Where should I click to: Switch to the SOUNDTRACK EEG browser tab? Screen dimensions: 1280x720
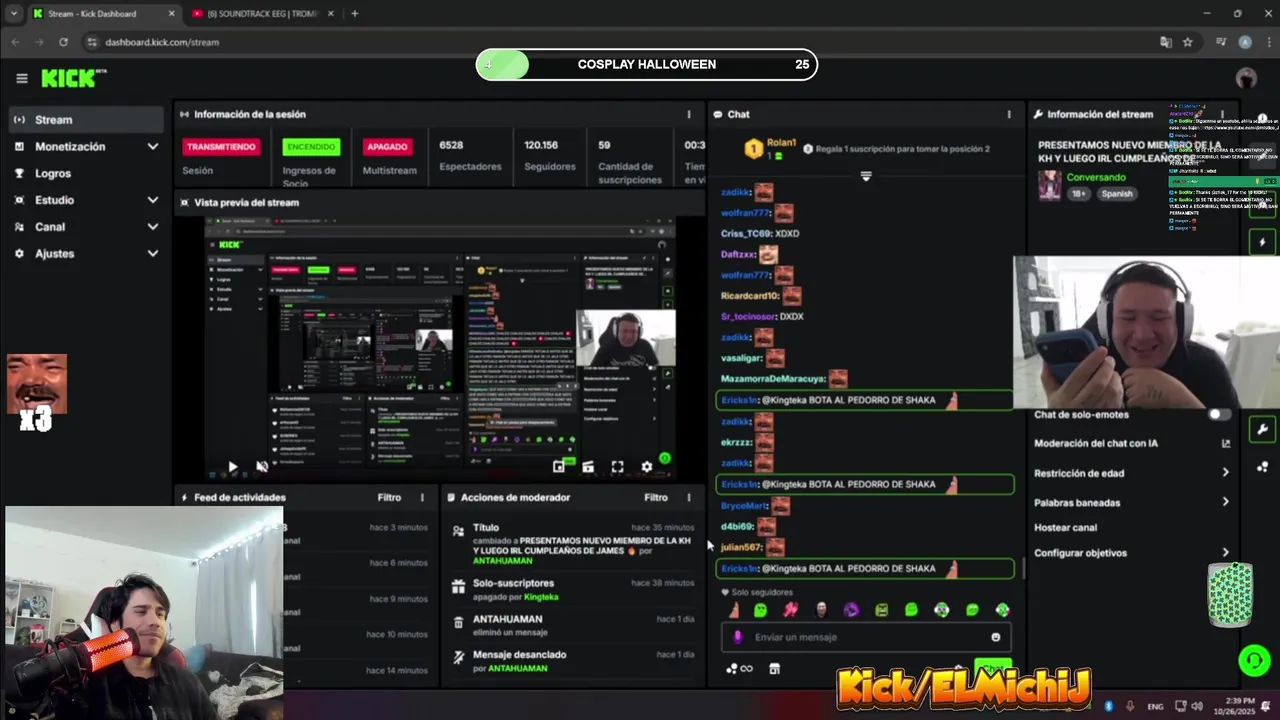coord(262,14)
